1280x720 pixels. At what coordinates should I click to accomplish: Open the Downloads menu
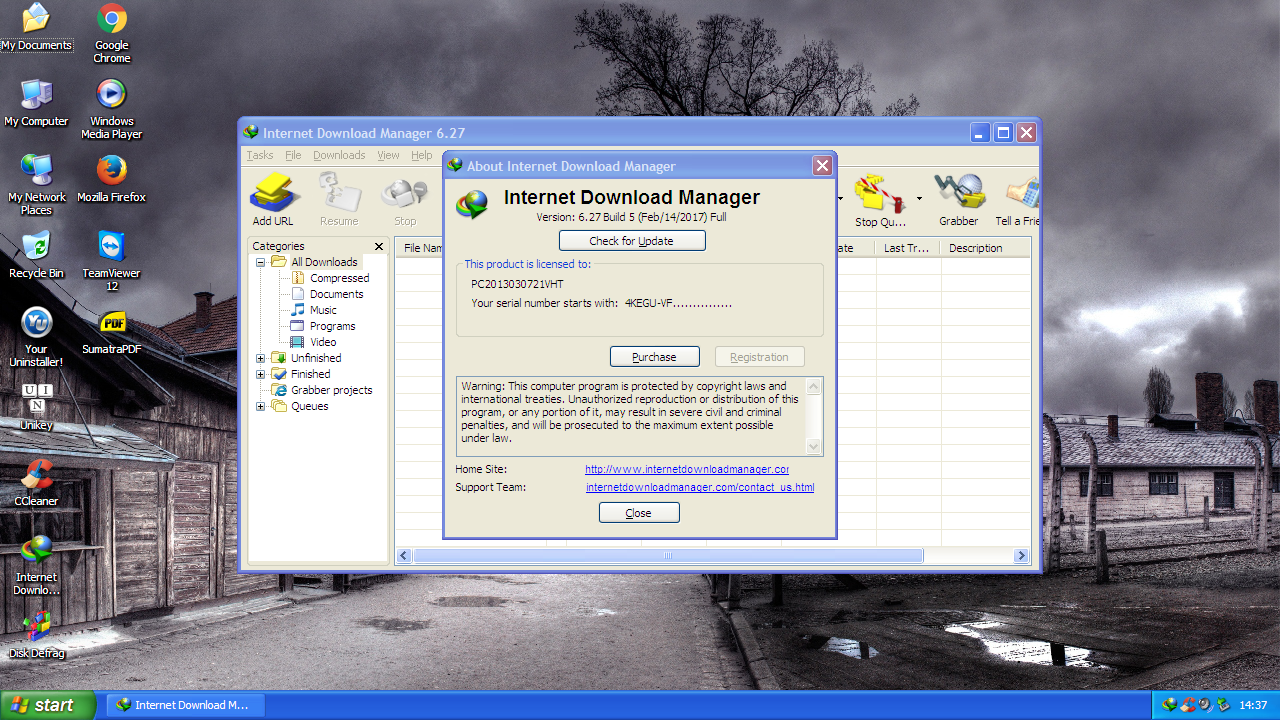pos(339,155)
